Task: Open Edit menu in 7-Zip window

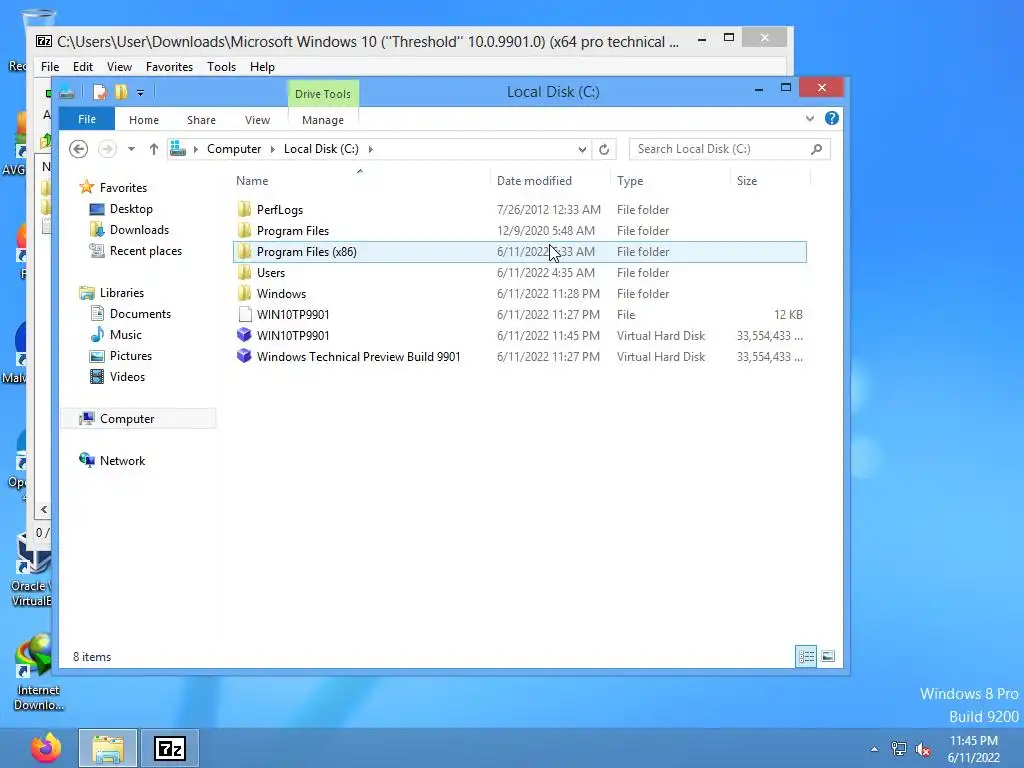Action: (x=82, y=67)
